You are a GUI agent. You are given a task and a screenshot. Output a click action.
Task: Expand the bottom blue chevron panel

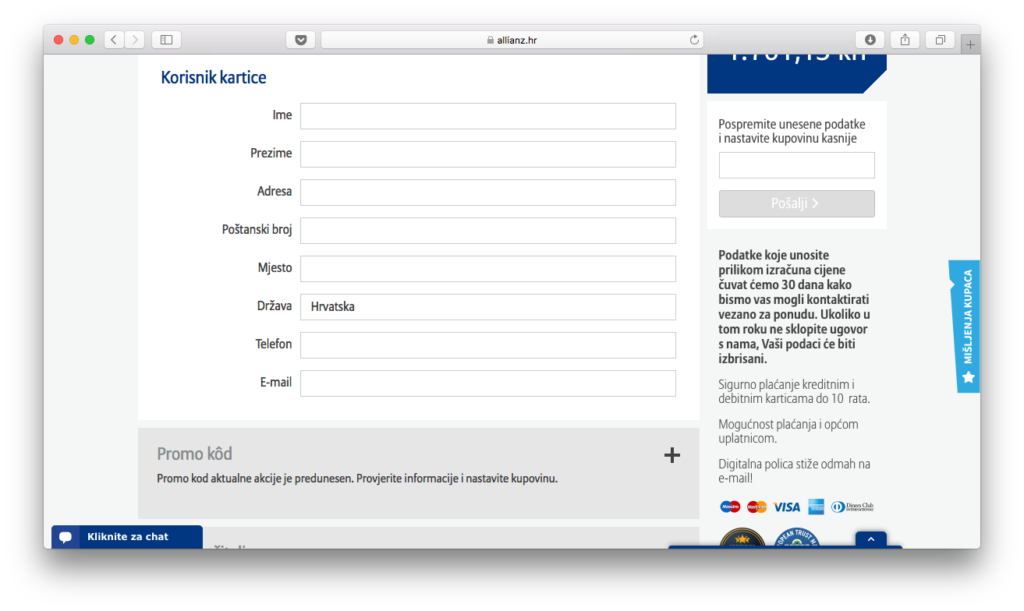point(870,539)
